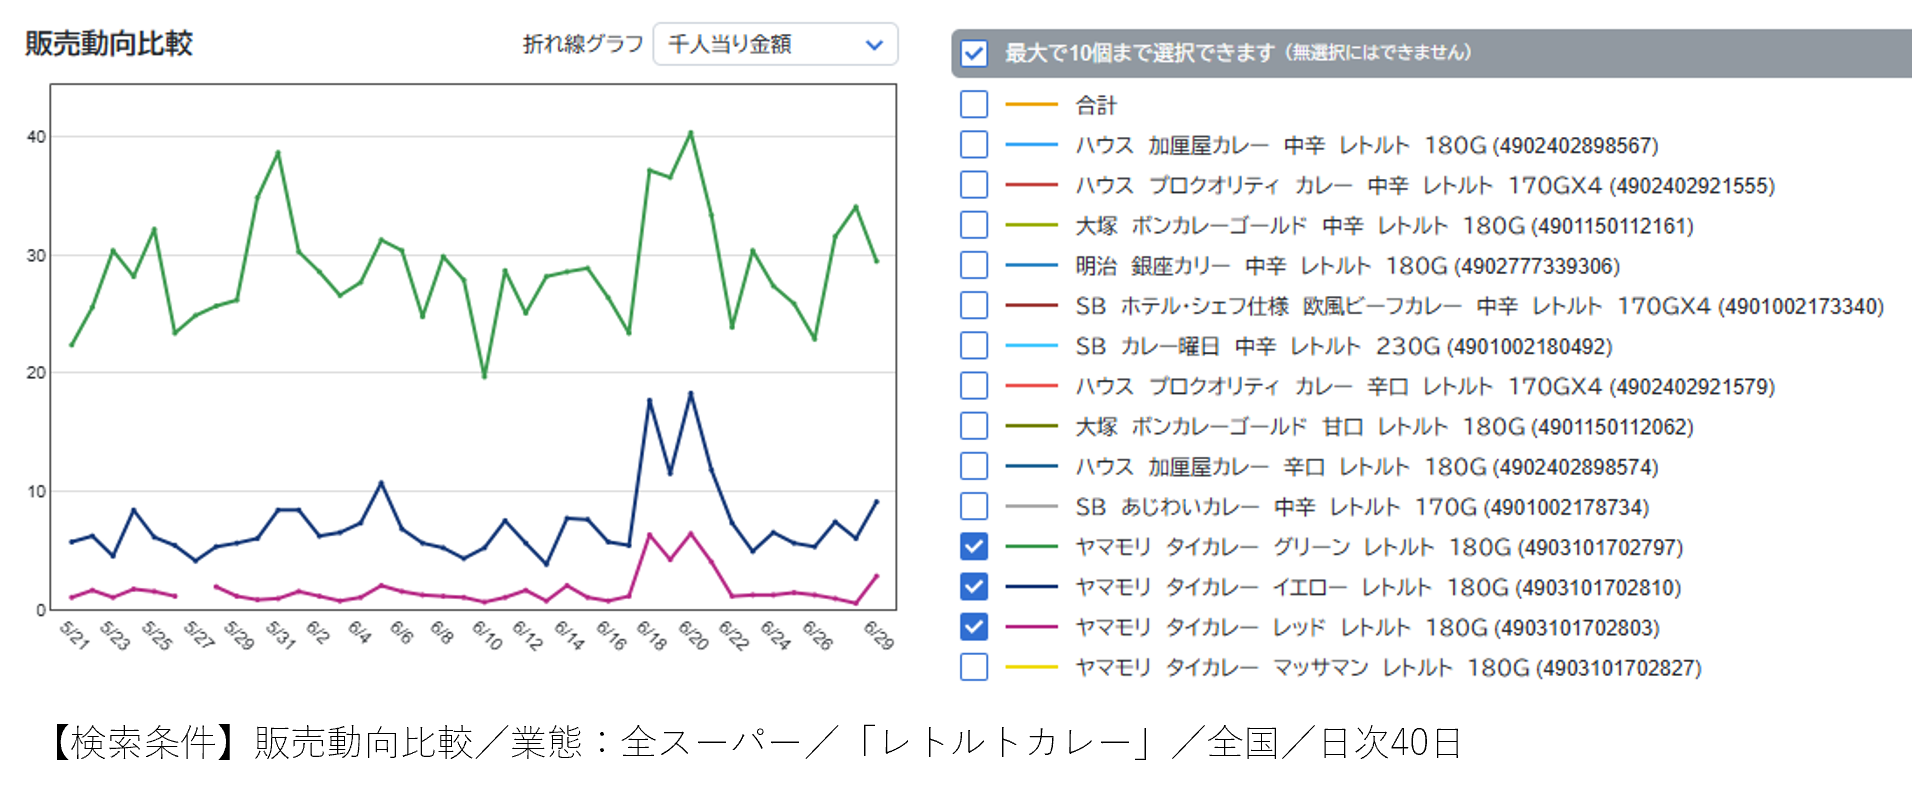This screenshot has height=788, width=1912.
Task: Click label ハウス 加厘屋カレー 中辛 (4902402898567)
Action: pyautogui.click(x=1367, y=145)
